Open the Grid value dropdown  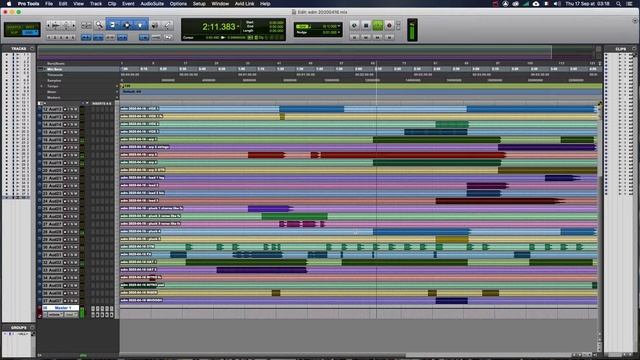[339, 26]
